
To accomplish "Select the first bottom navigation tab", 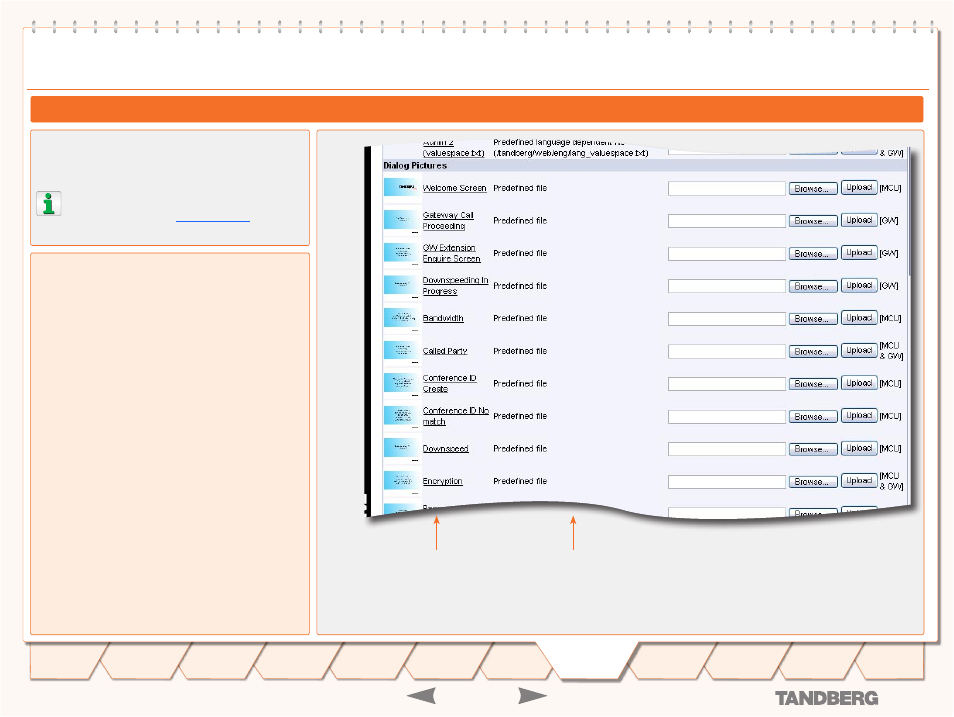I will (x=64, y=662).
